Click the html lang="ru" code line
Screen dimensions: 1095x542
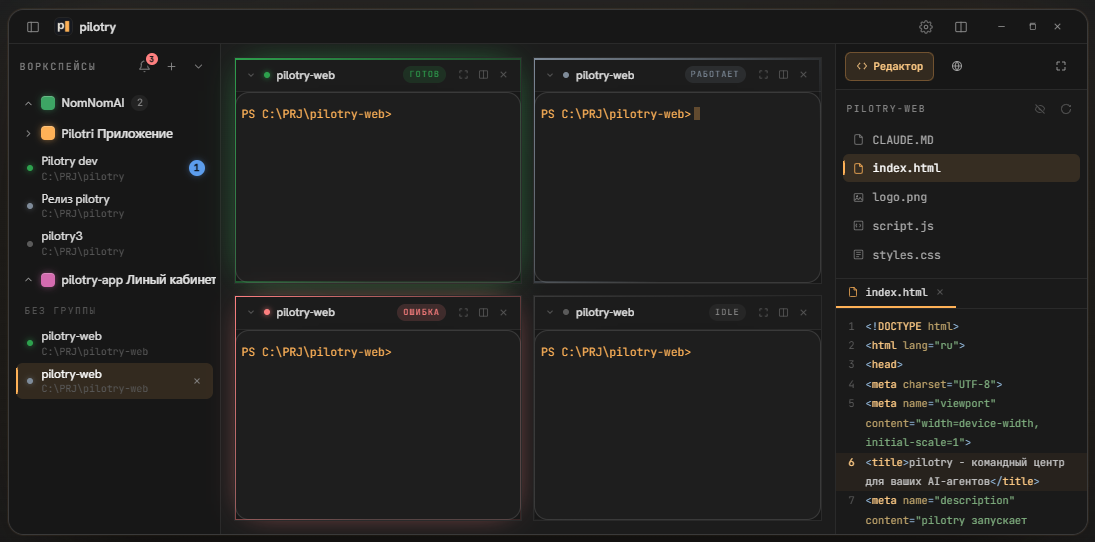(915, 345)
